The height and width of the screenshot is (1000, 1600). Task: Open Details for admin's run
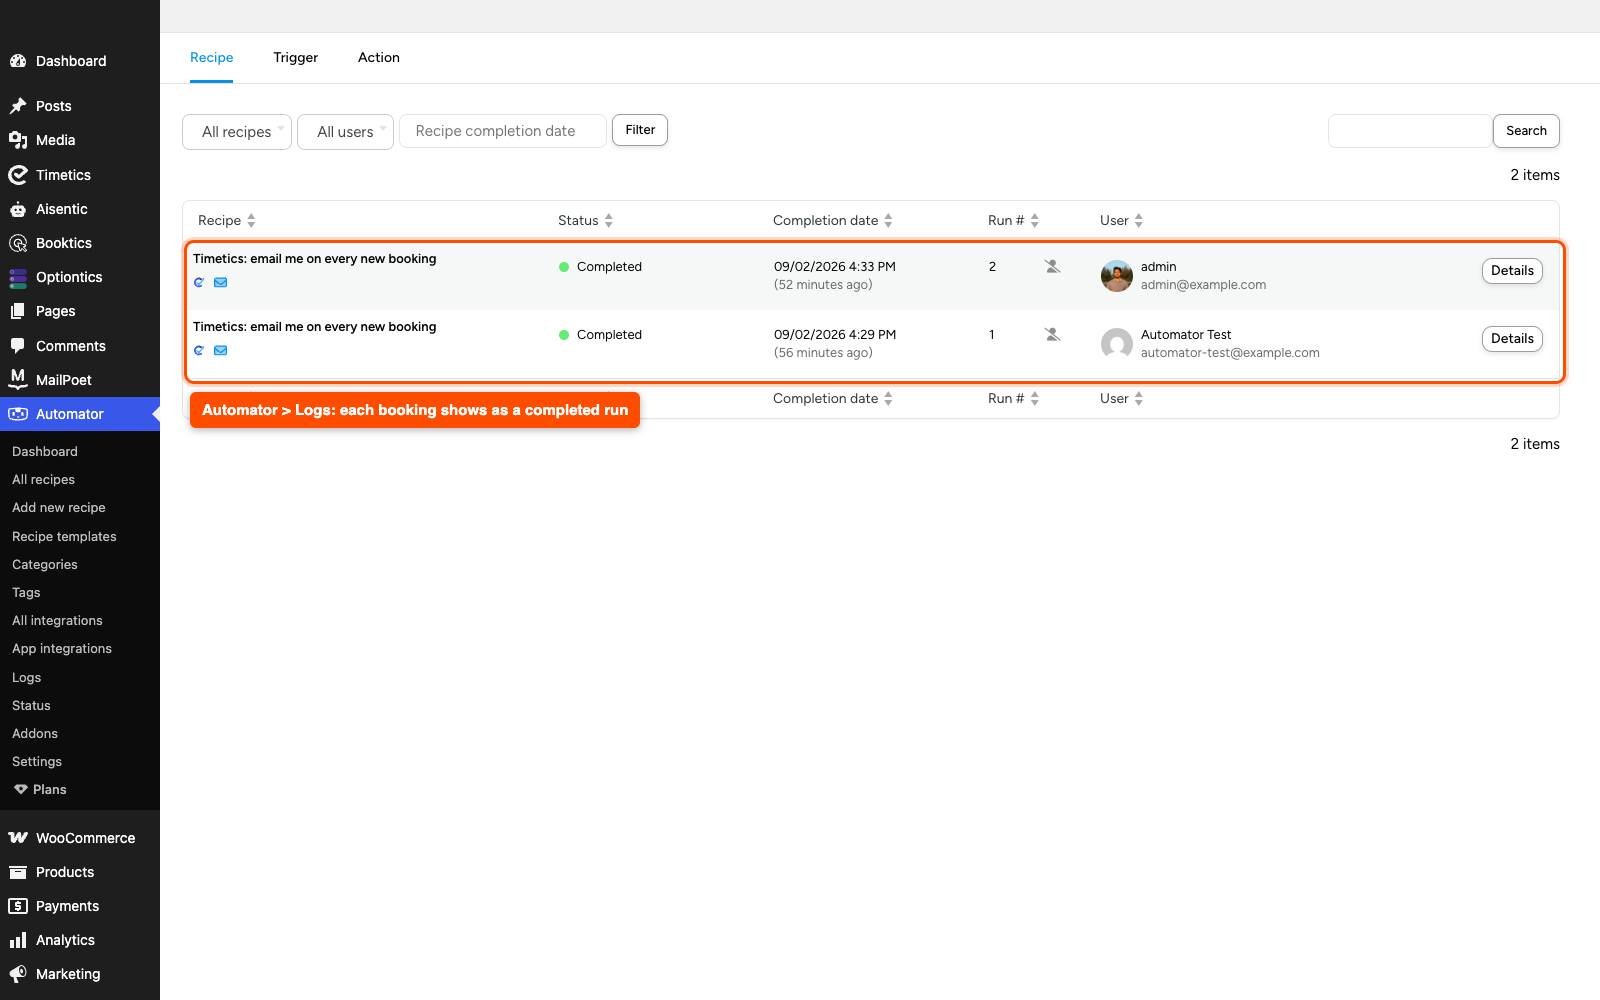[1512, 271]
